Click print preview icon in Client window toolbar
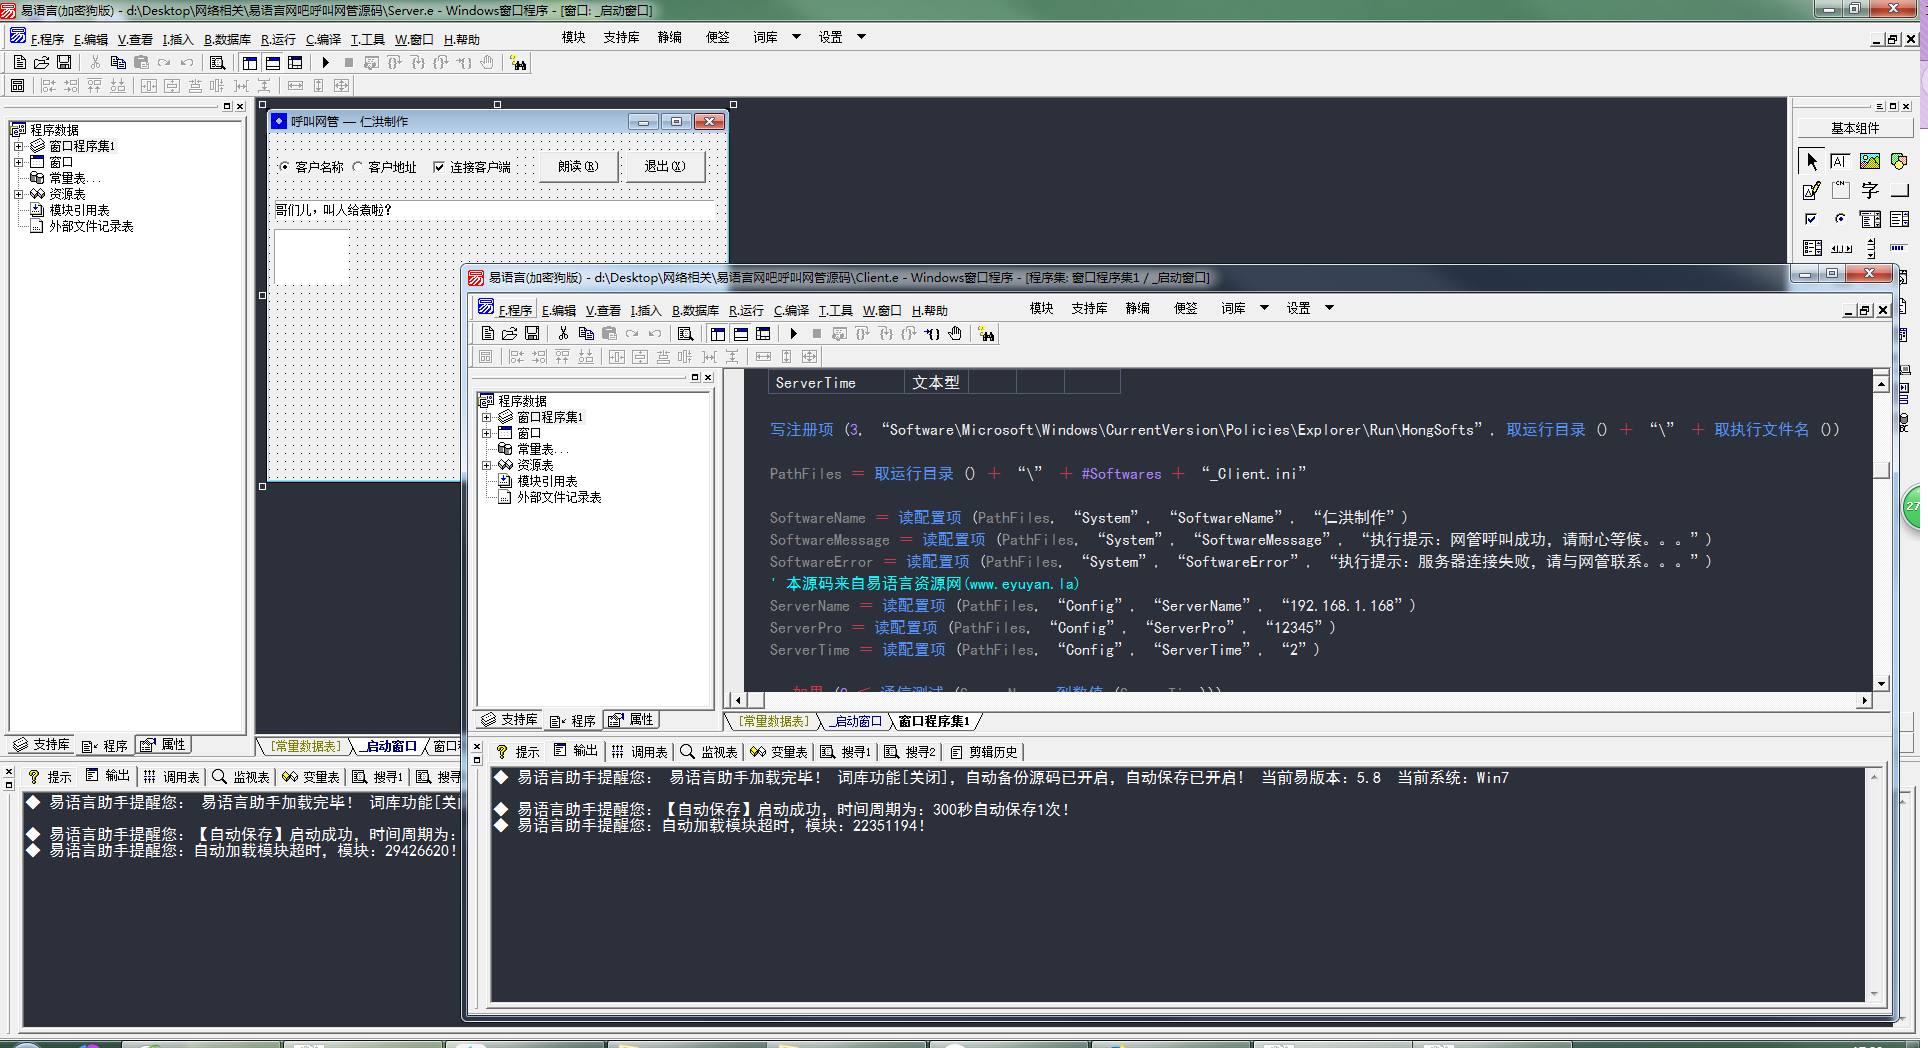The height and width of the screenshot is (1048, 1928). coord(685,334)
